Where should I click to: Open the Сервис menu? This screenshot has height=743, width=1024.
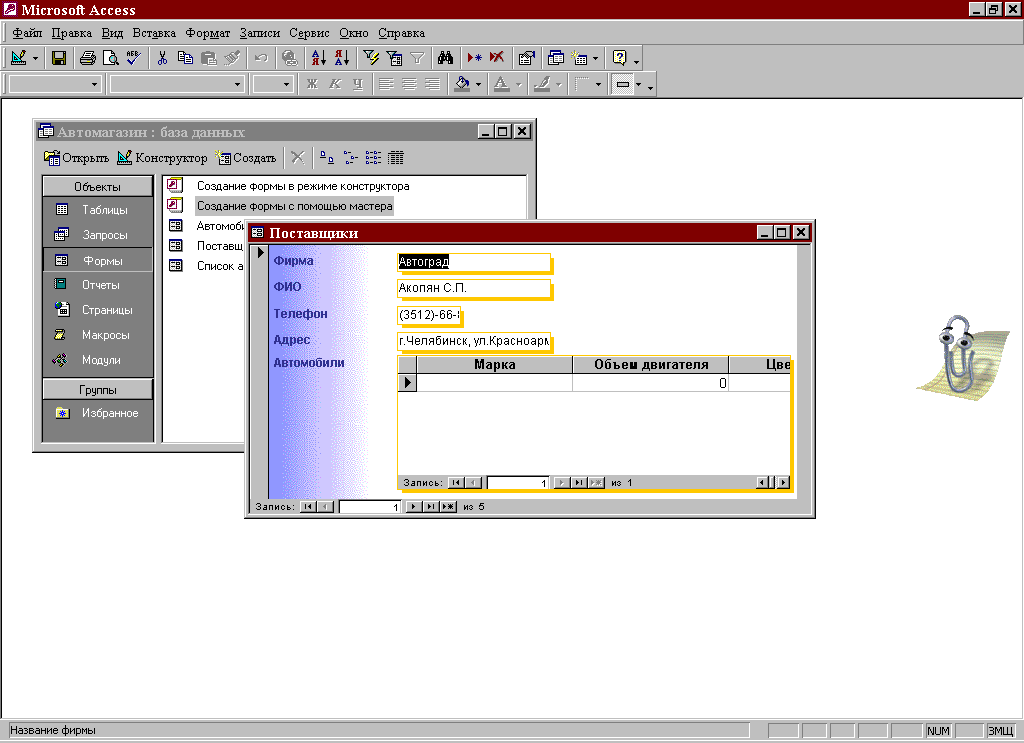309,33
